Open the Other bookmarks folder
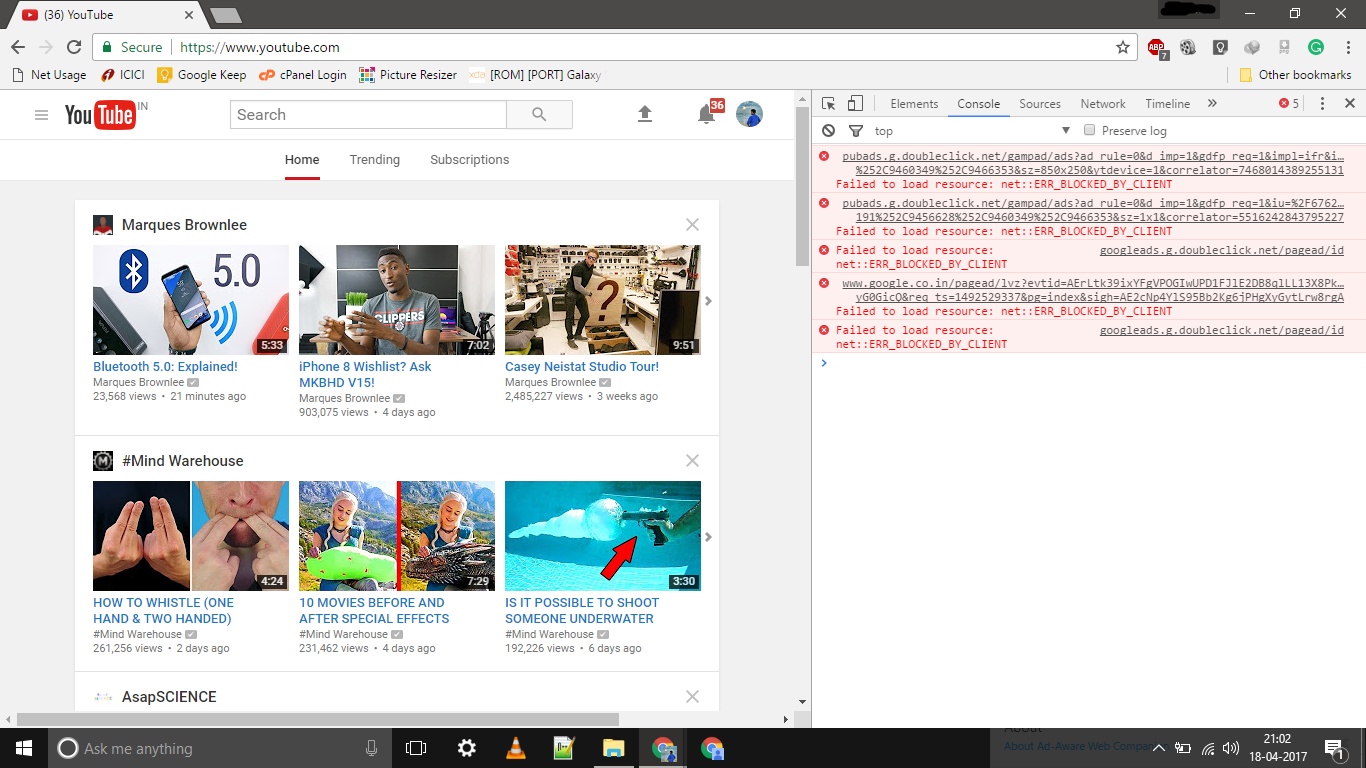This screenshot has height=768, width=1366. [1295, 75]
